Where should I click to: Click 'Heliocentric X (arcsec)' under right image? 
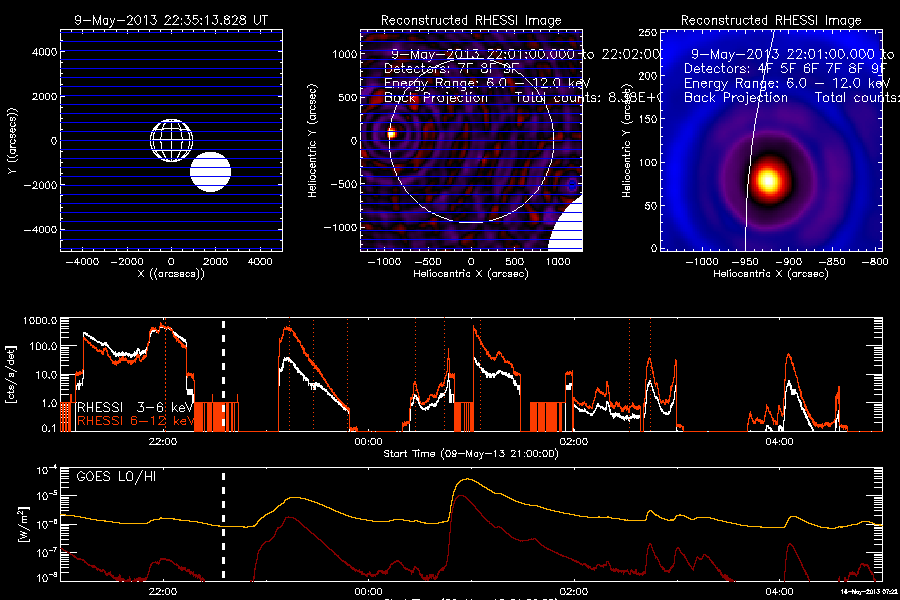[771, 273]
